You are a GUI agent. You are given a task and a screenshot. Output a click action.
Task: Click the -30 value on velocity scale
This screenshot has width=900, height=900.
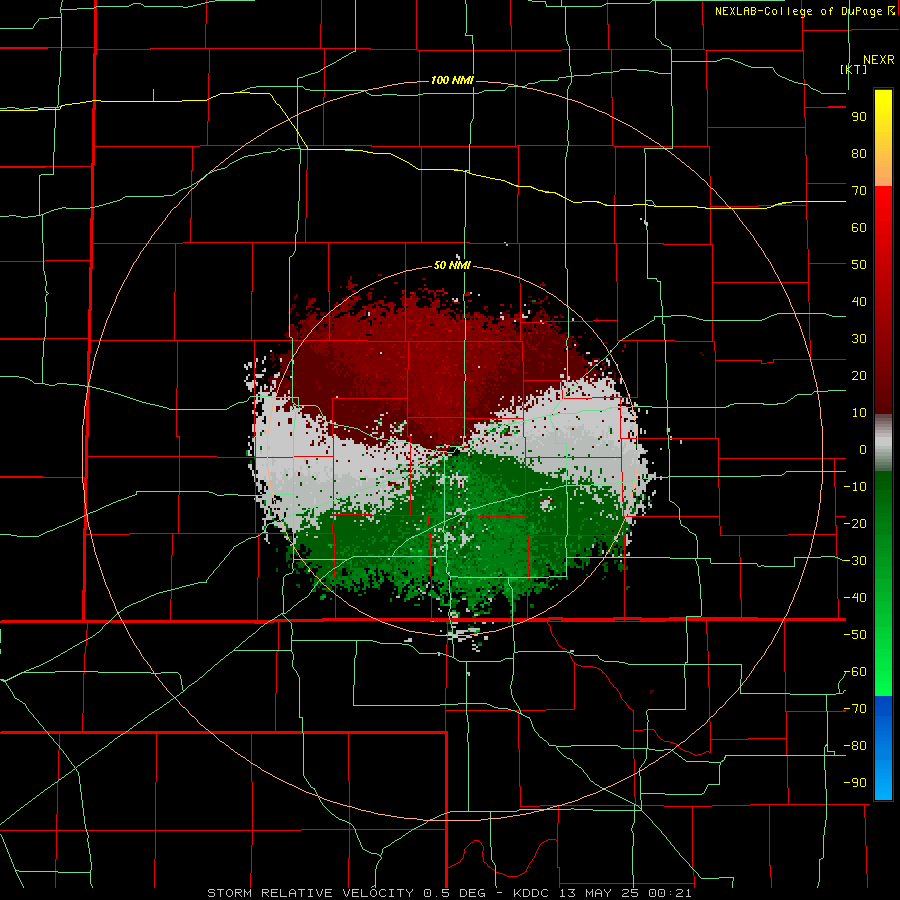point(855,561)
